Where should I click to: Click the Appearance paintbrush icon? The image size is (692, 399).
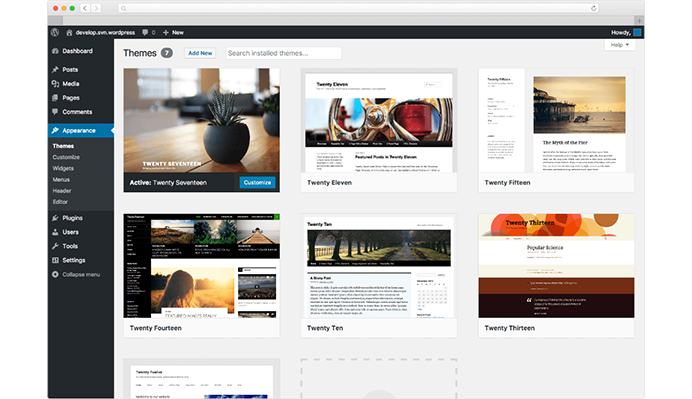click(55, 130)
